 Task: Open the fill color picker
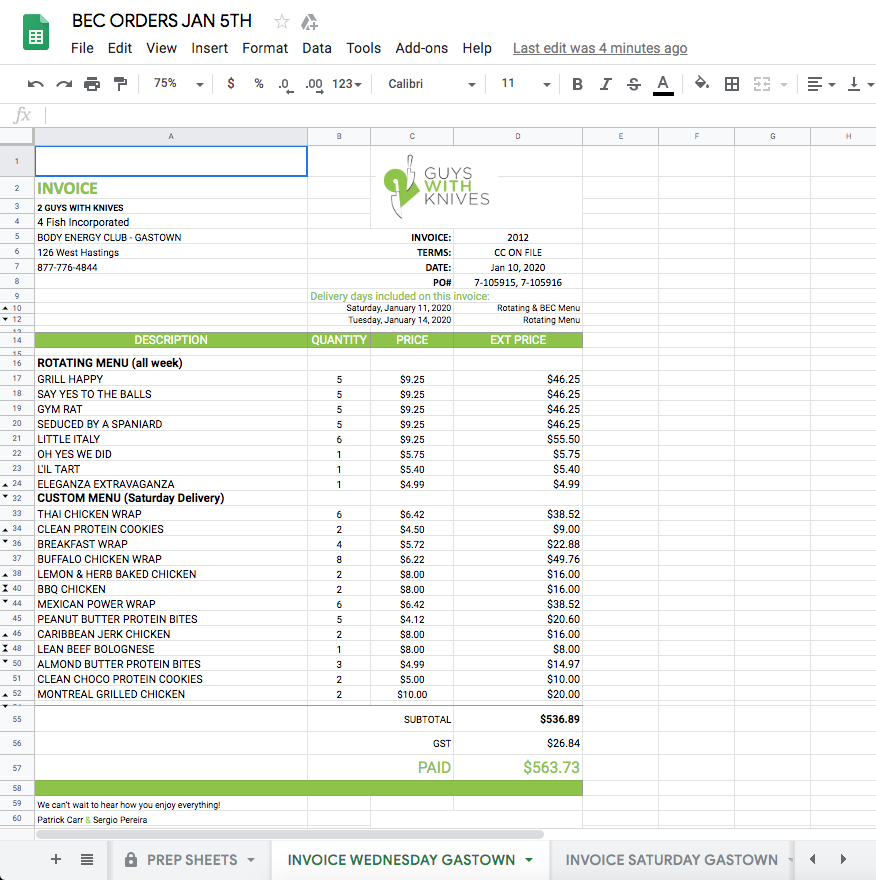[702, 84]
